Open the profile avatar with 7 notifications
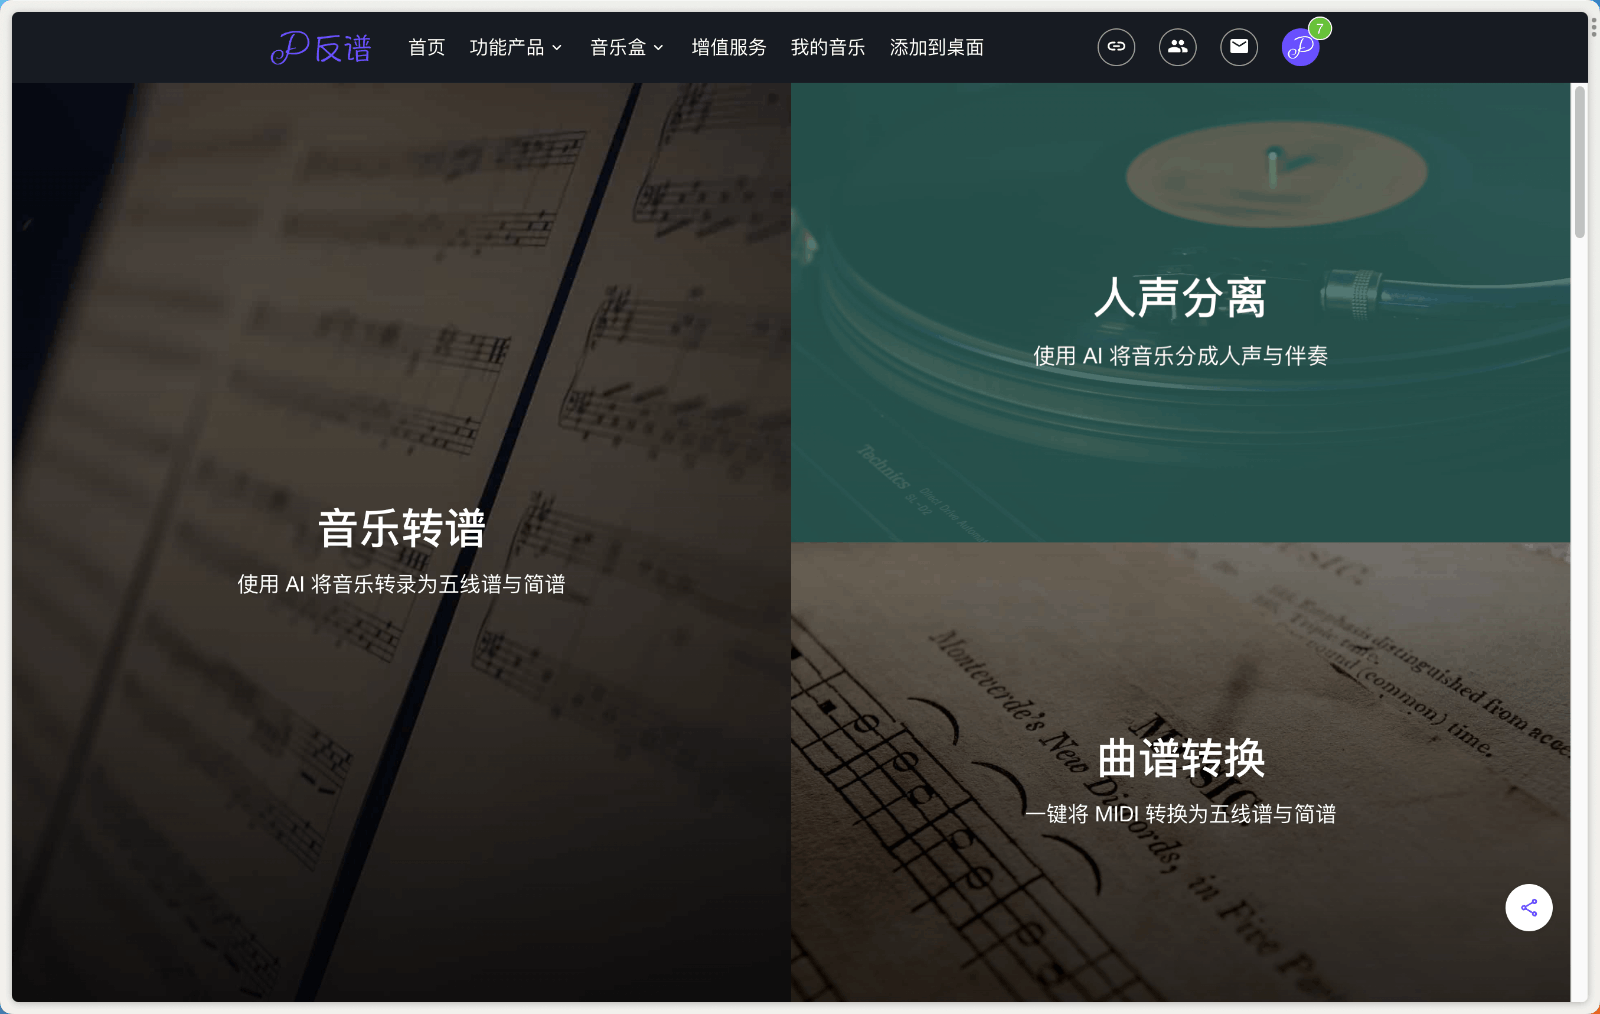The width and height of the screenshot is (1600, 1014). point(1300,47)
